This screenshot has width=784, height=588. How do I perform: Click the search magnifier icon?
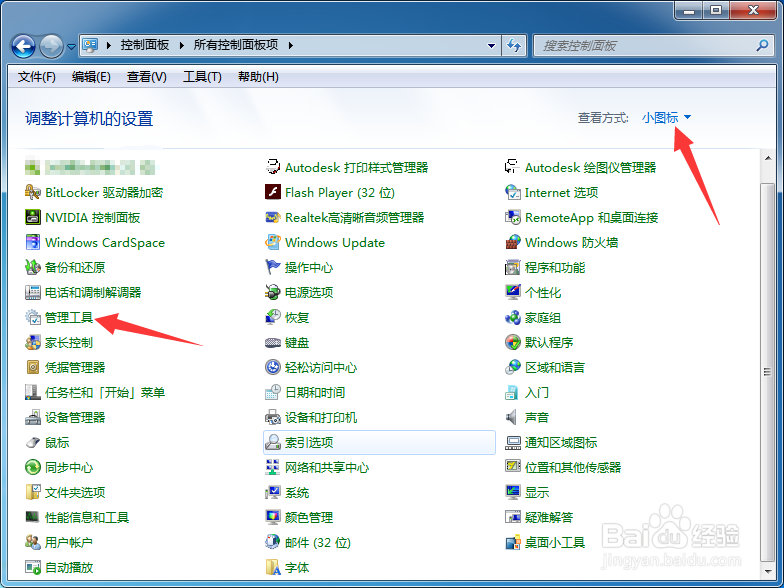click(x=762, y=46)
